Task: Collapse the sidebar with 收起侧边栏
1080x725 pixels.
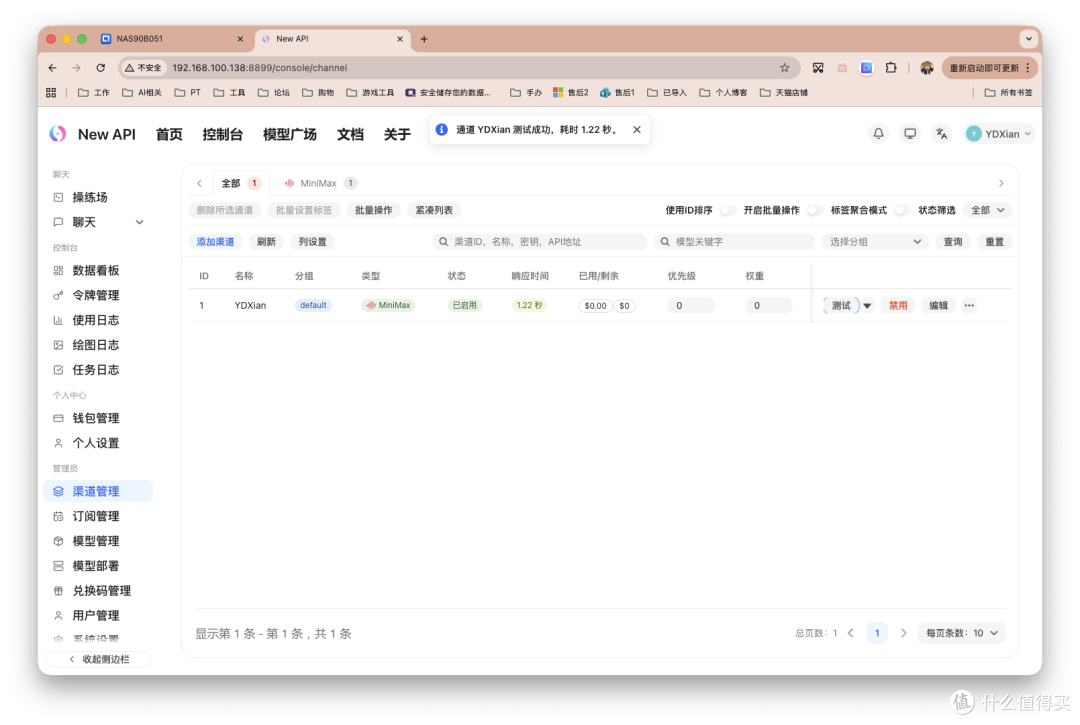Action: click(98, 659)
